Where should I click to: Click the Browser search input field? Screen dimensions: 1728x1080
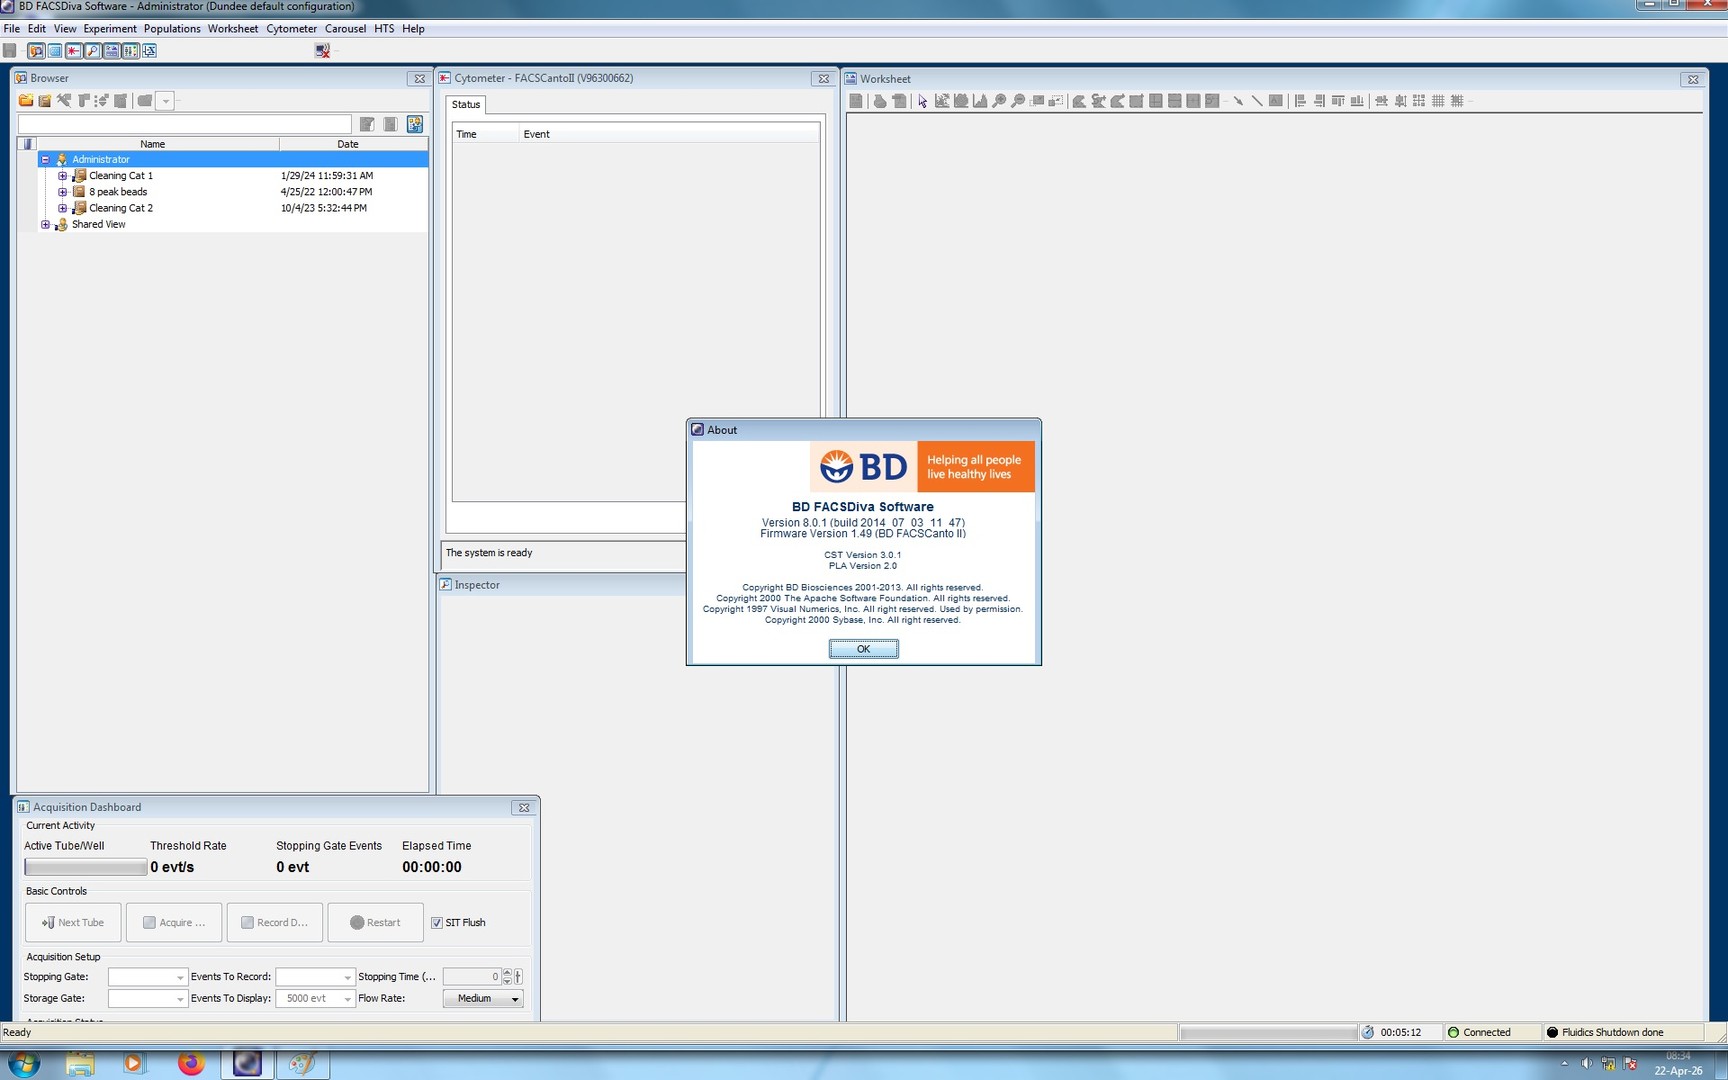[185, 124]
